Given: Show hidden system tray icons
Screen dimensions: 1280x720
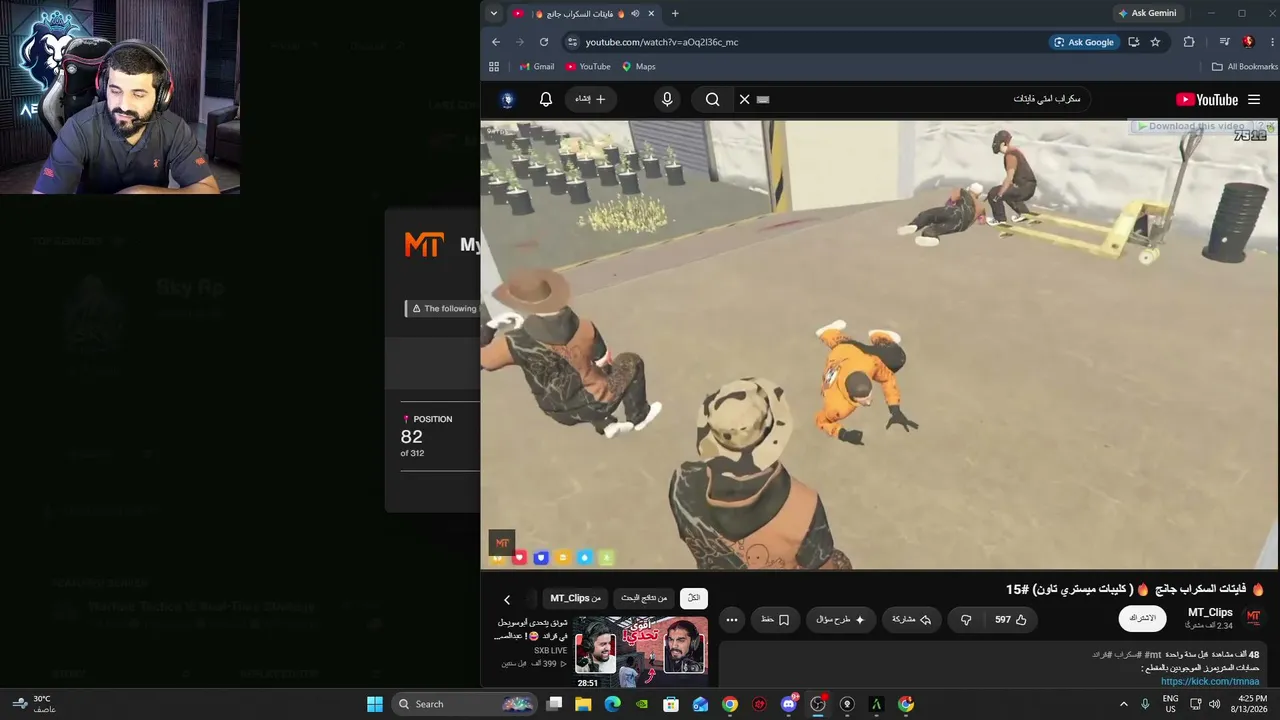Looking at the screenshot, I should click(x=1124, y=704).
